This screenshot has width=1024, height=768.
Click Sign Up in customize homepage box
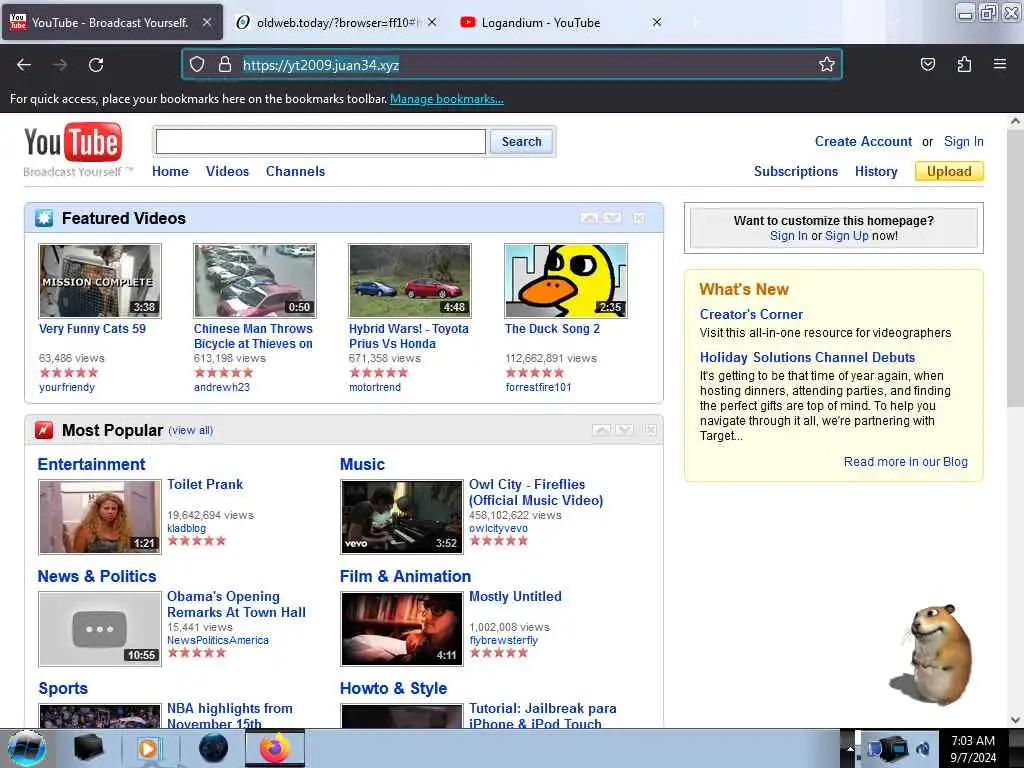click(846, 236)
